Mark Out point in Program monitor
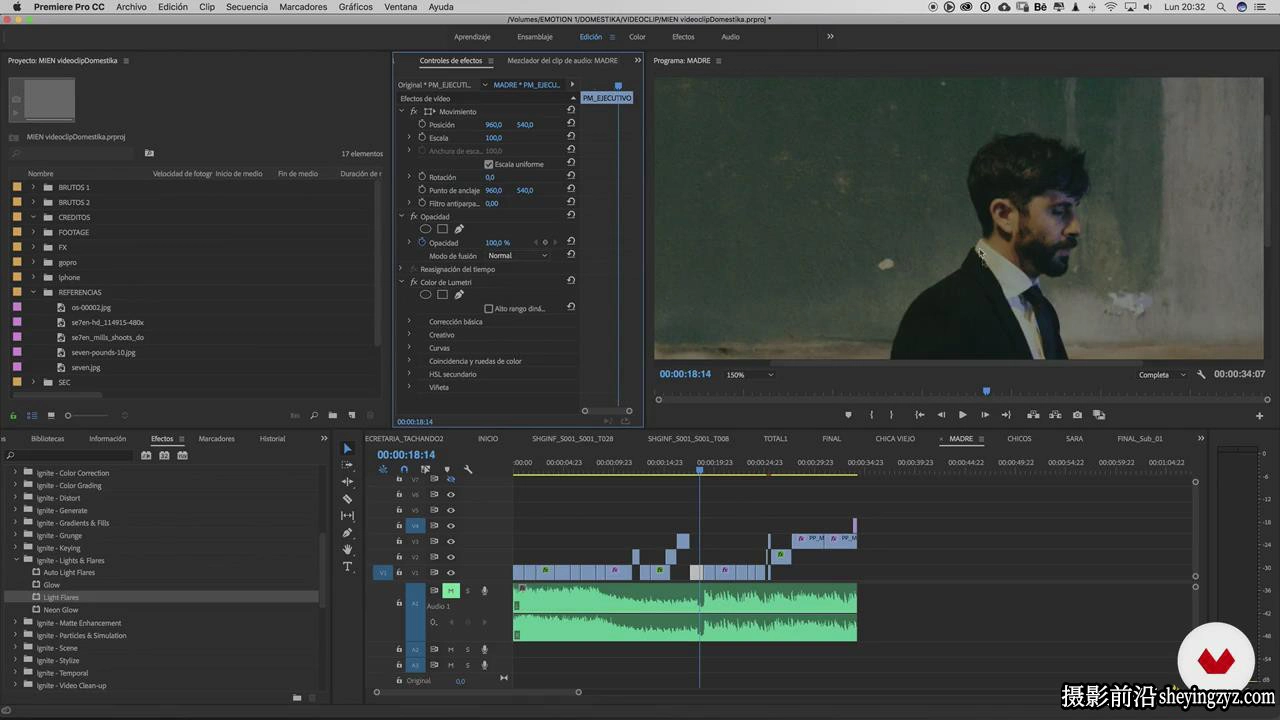Image resolution: width=1280 pixels, height=720 pixels. point(893,415)
